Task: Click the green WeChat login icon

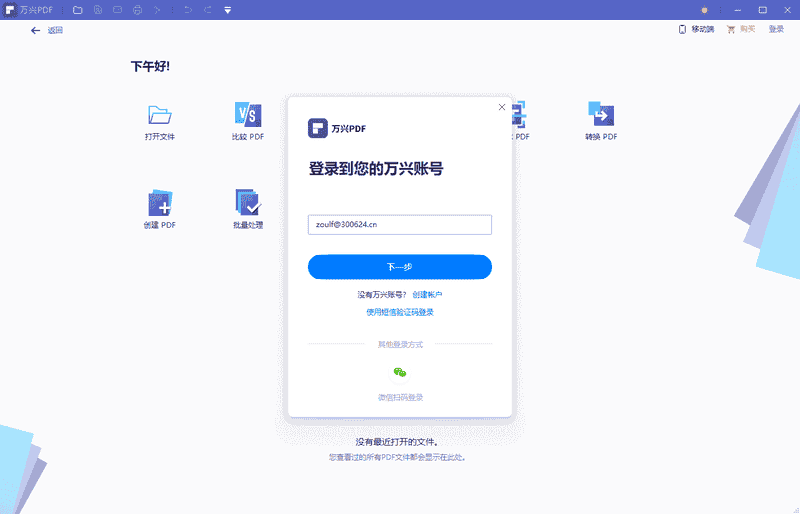Action: (x=400, y=373)
